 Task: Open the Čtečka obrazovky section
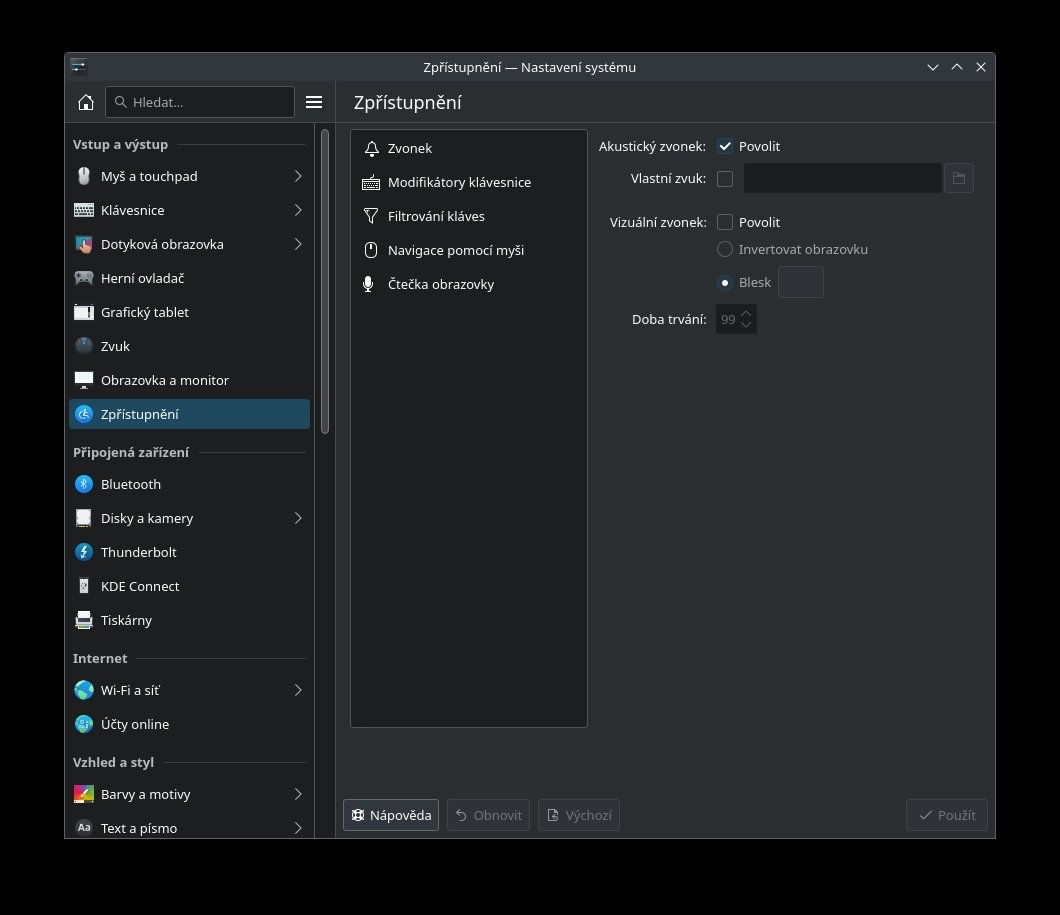(440, 284)
